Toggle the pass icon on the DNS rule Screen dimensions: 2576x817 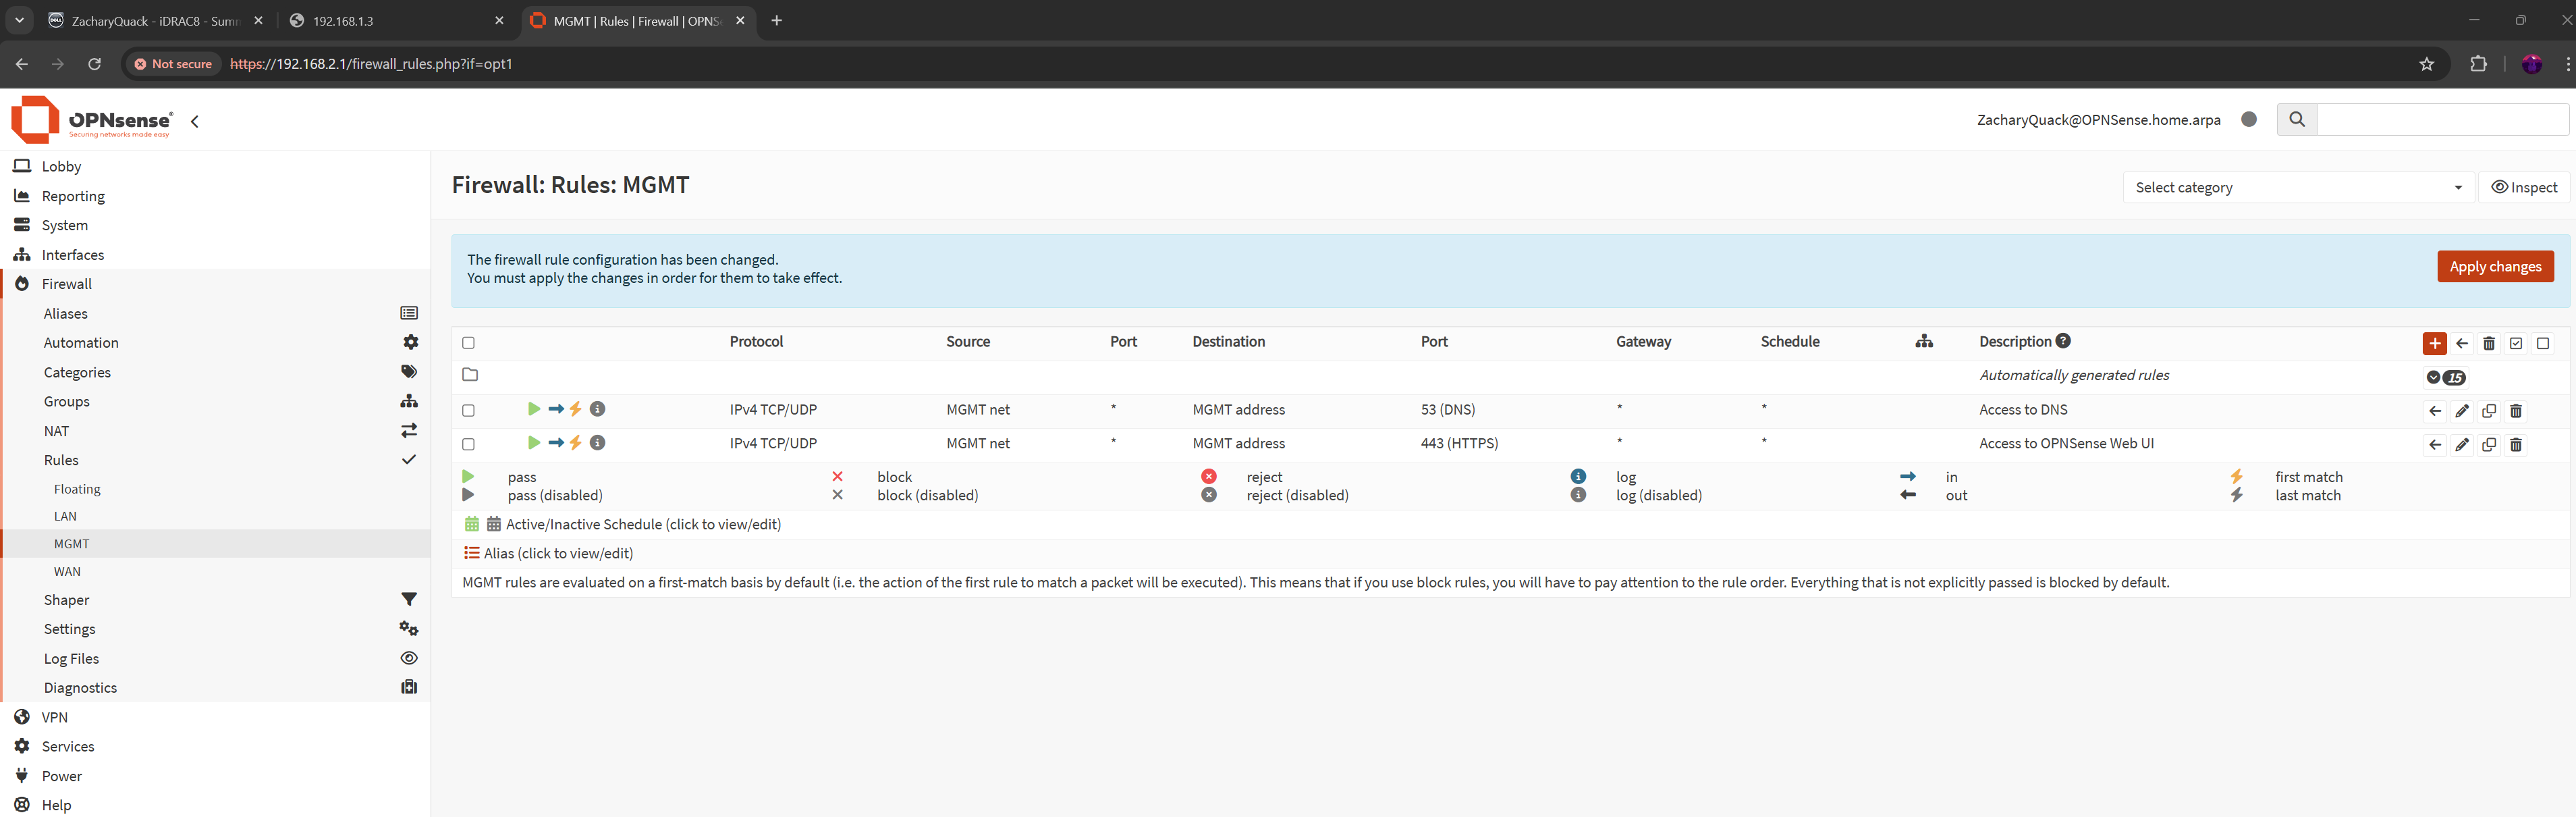(x=534, y=409)
